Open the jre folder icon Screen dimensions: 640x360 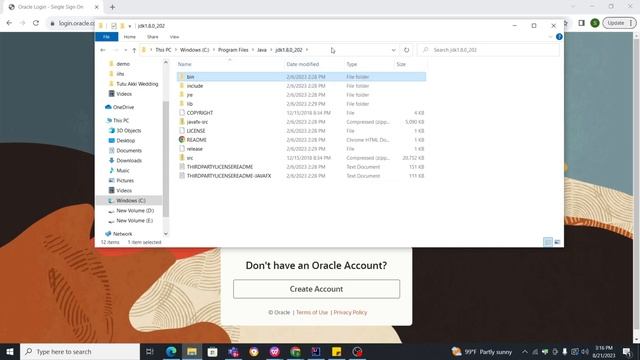tap(182, 95)
